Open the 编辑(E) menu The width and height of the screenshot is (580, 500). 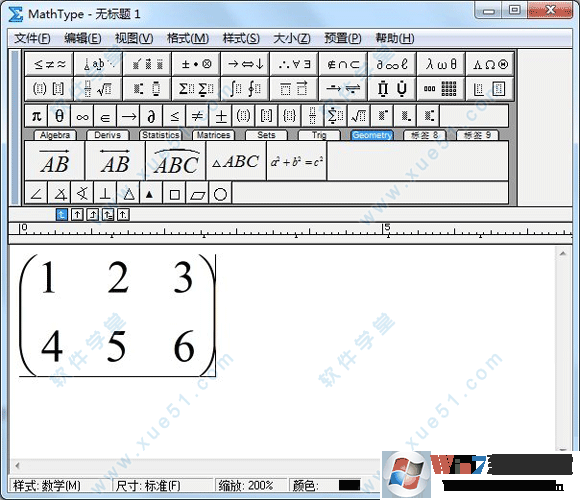(x=82, y=38)
